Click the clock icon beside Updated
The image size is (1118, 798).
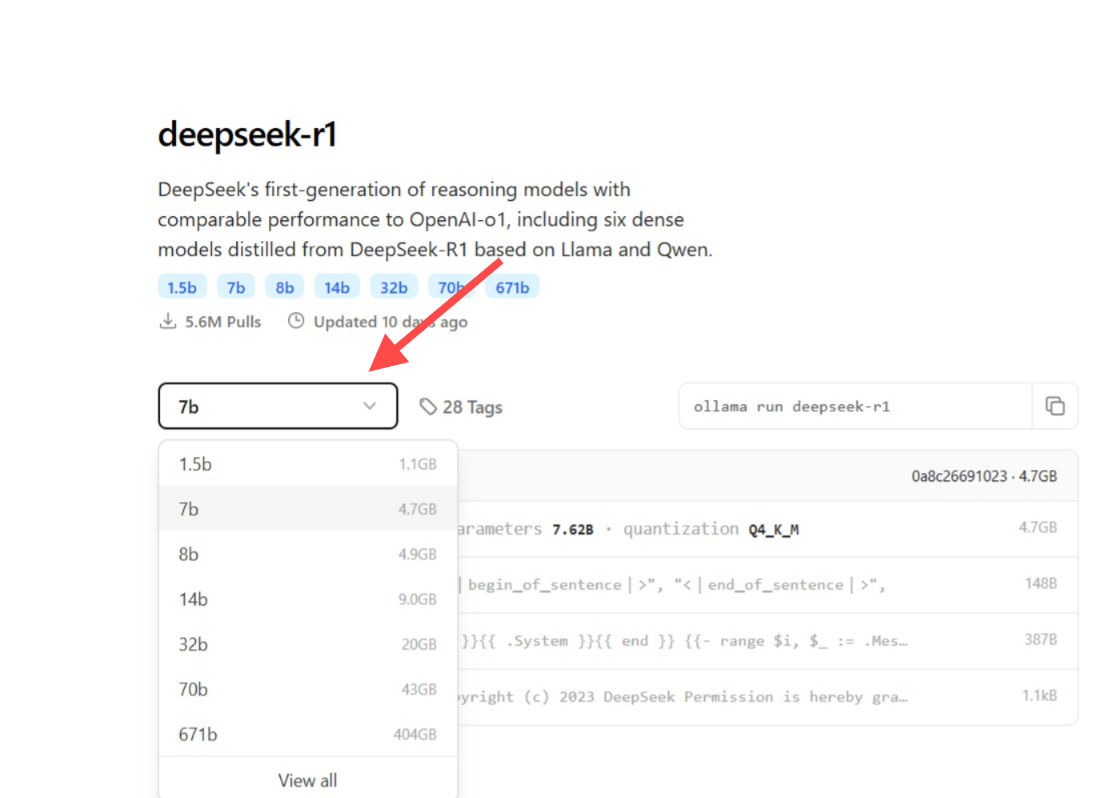[x=296, y=321]
